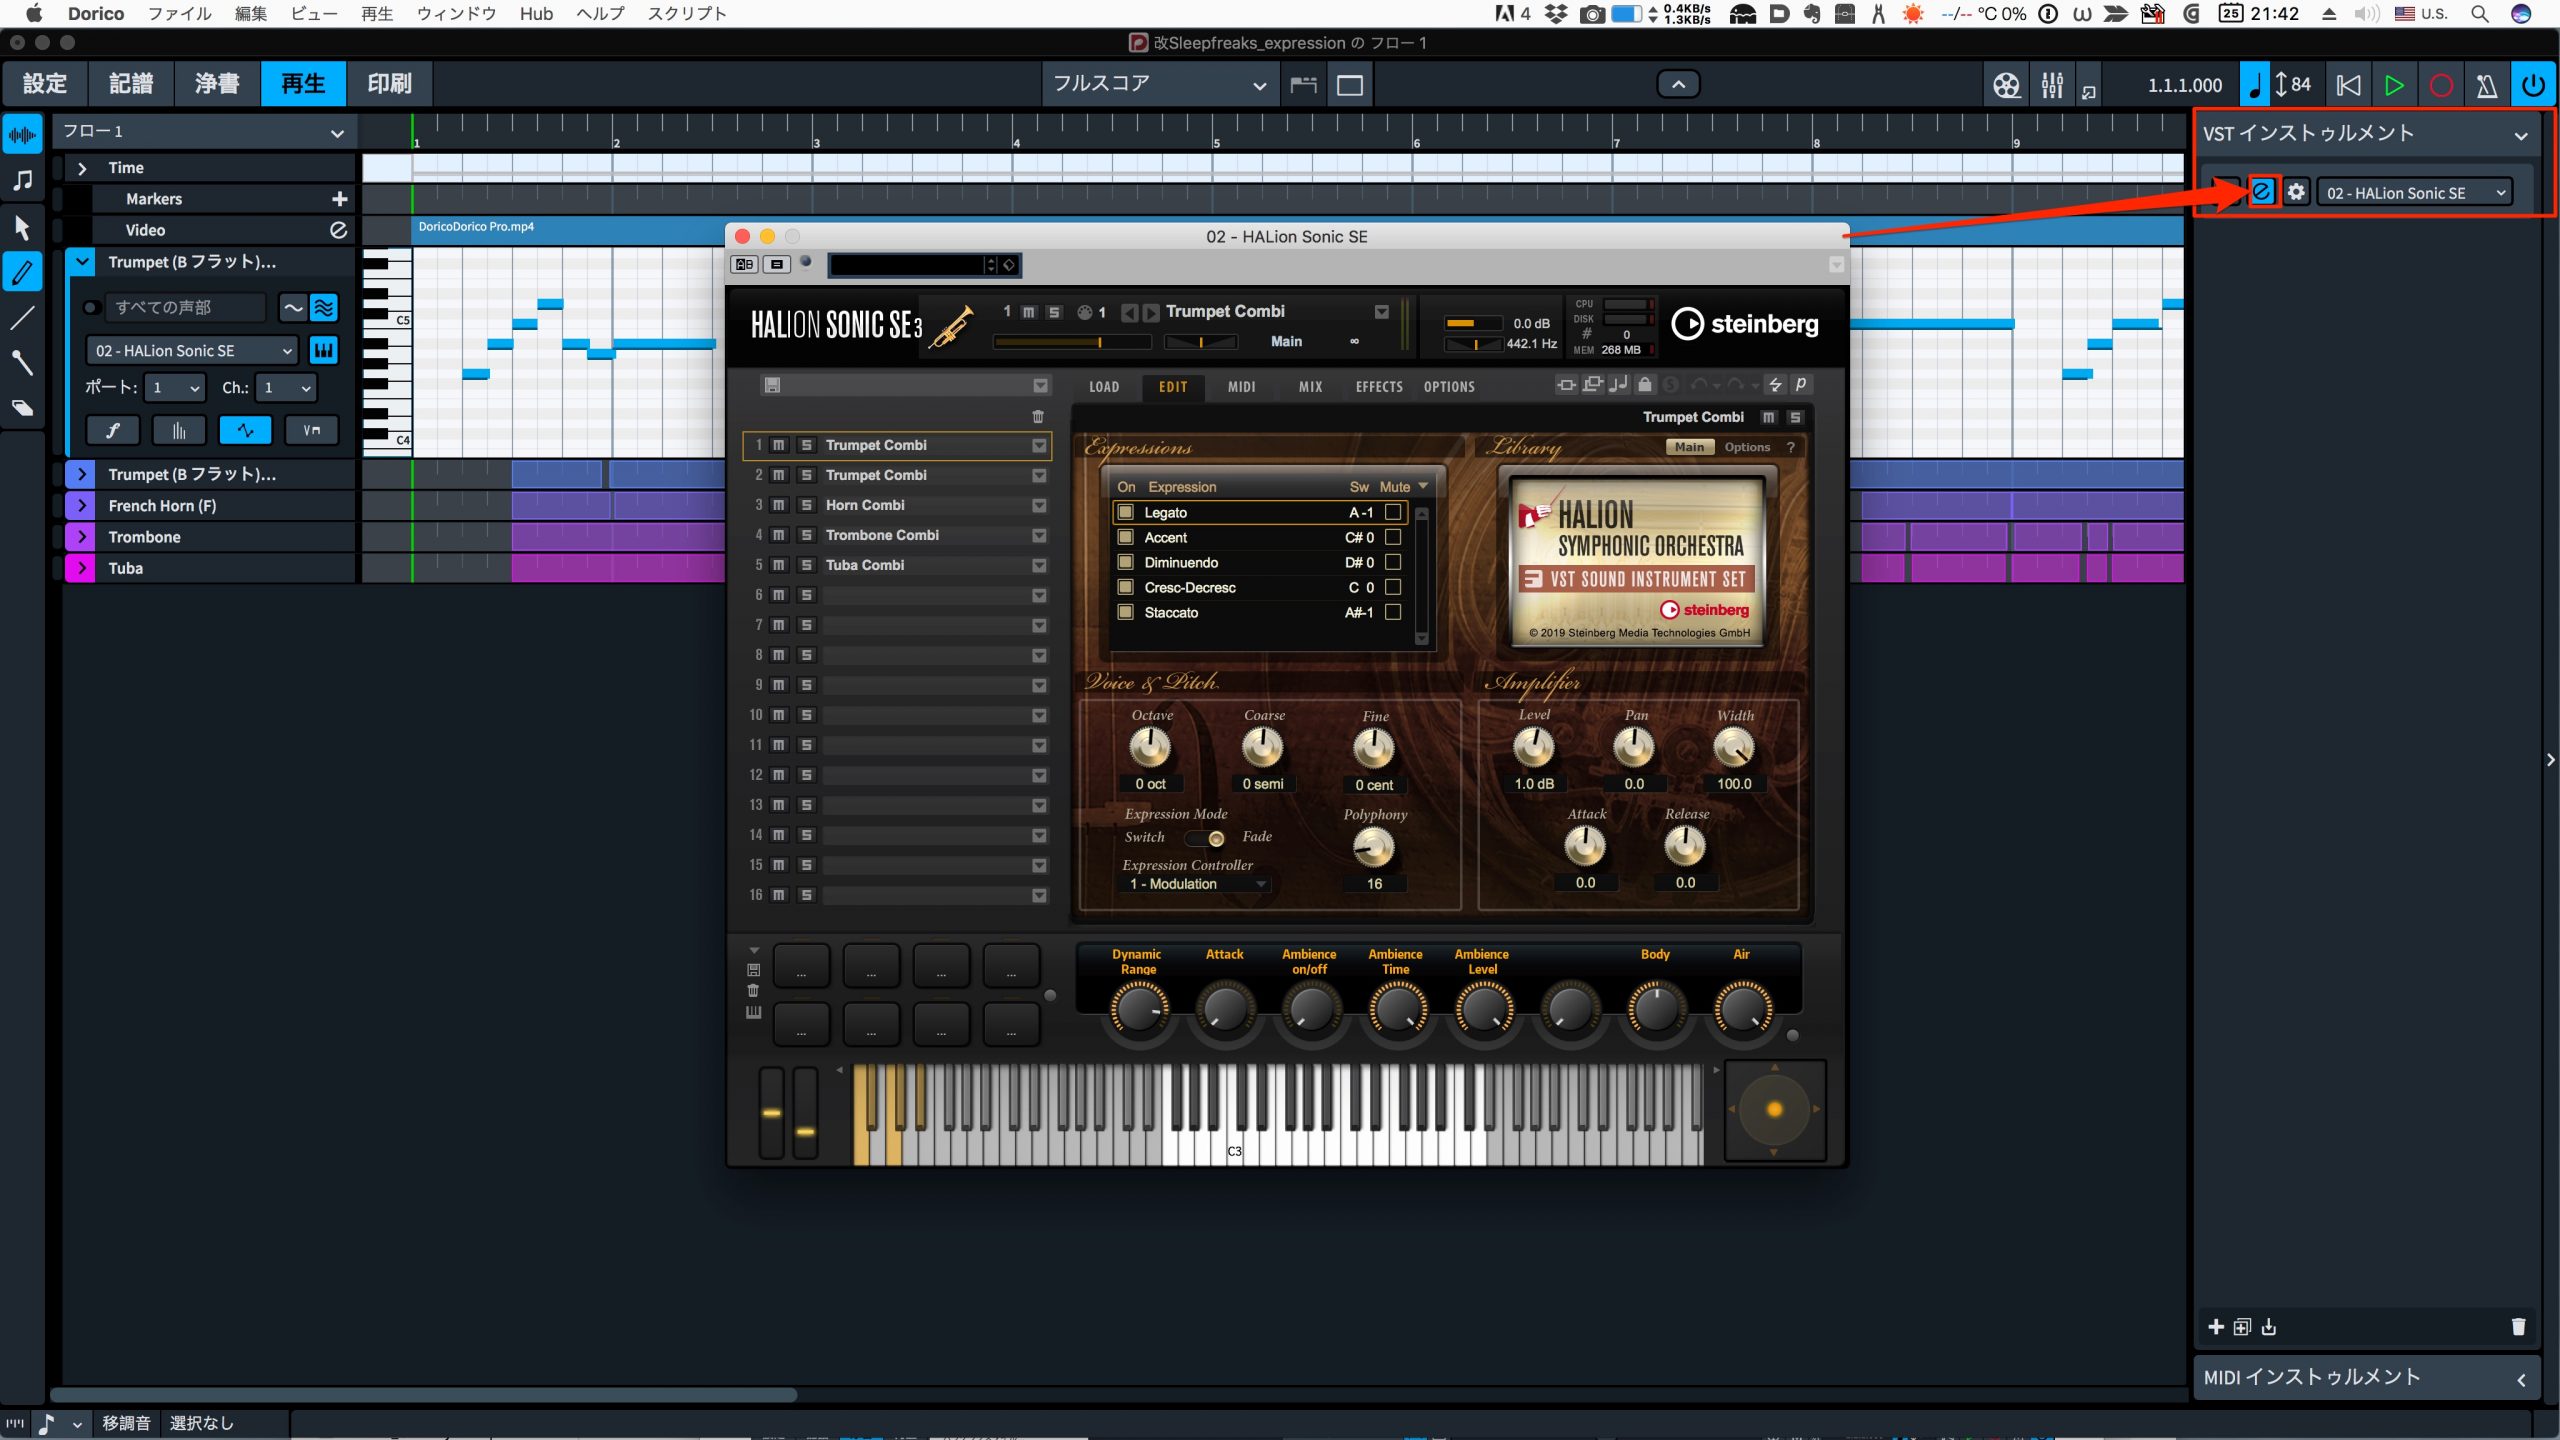Screen dimensions: 2560x1440
Task: Open the mixer from the top toolbar
Action: point(2052,85)
